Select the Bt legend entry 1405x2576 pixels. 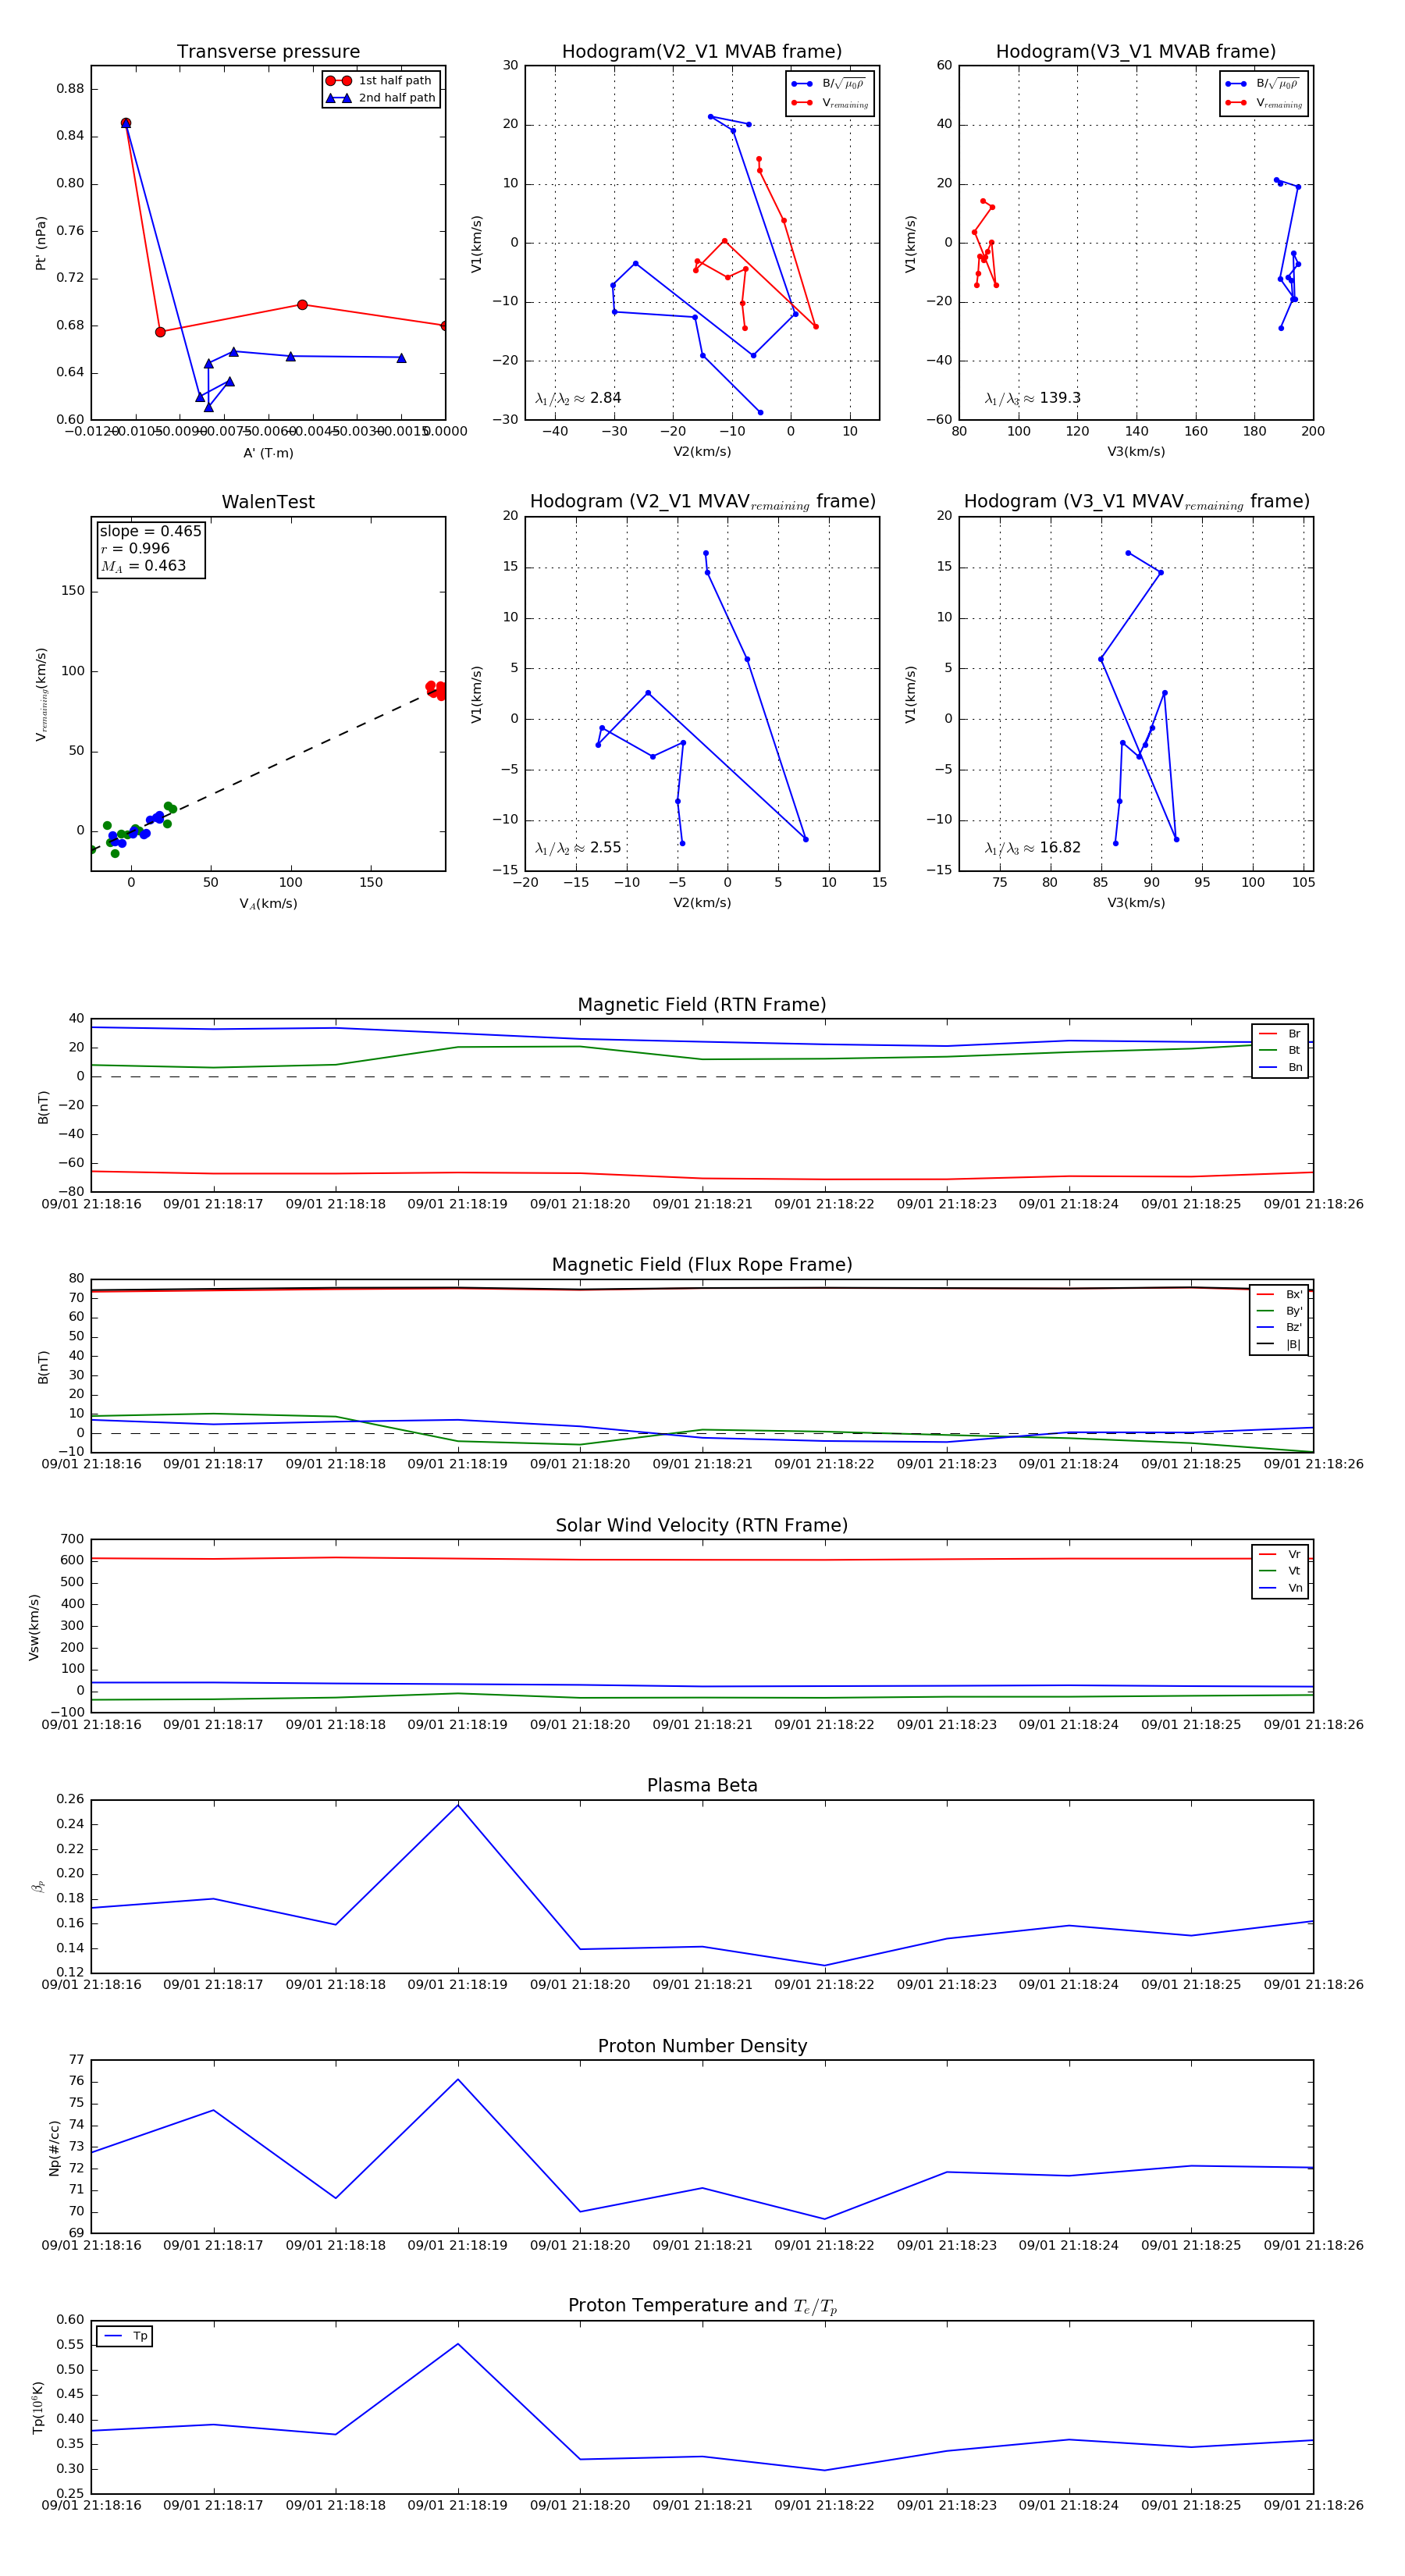tap(1280, 1050)
